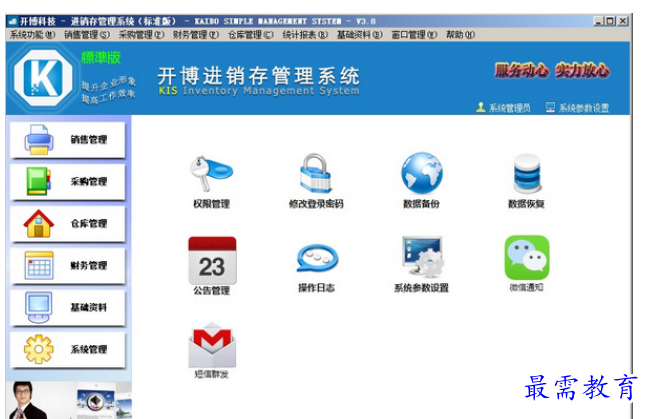Open 微信通知 WeChat icon
Image resolution: width=646 pixels, height=419 pixels.
pos(527,257)
